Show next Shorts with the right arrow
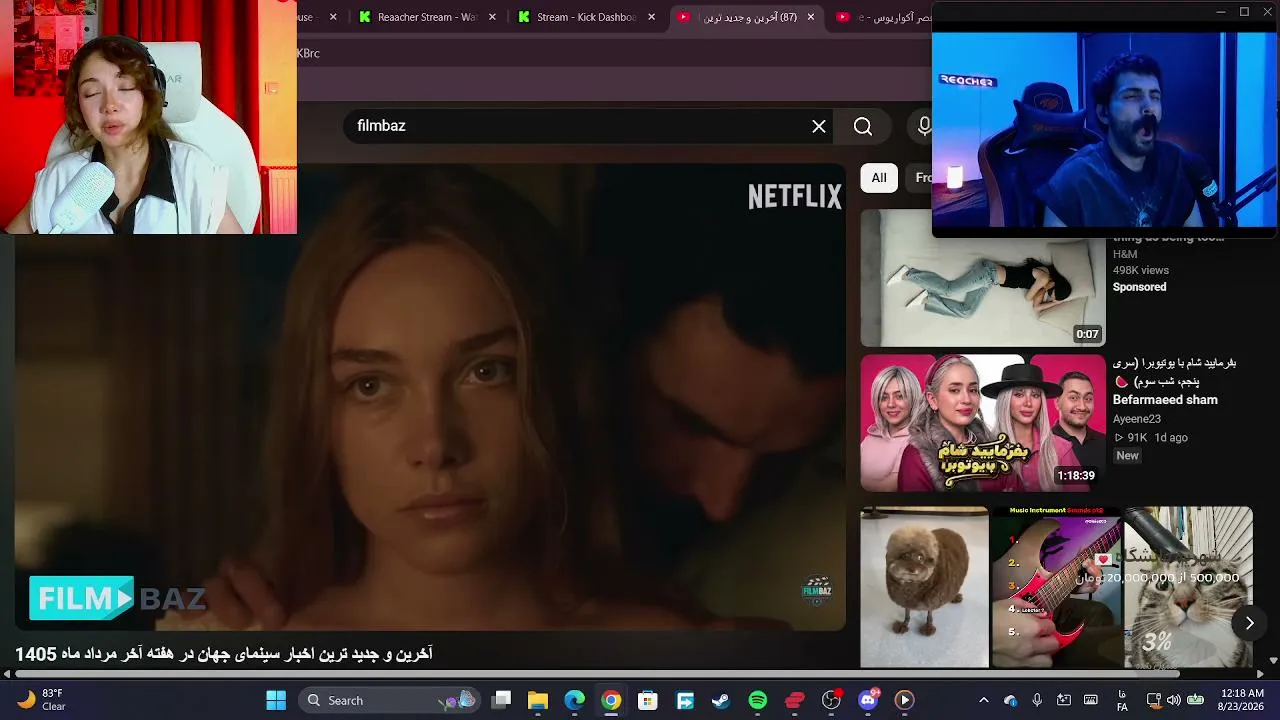Viewport: 1280px width, 720px height. (1249, 623)
